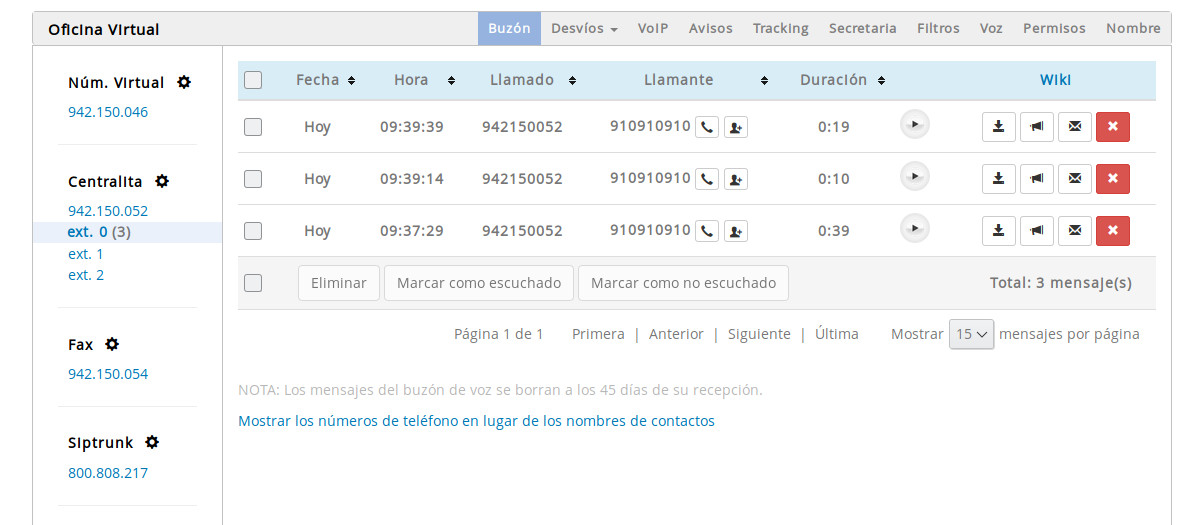Select ext. 1 in Centralita sidebar

(x=86, y=254)
